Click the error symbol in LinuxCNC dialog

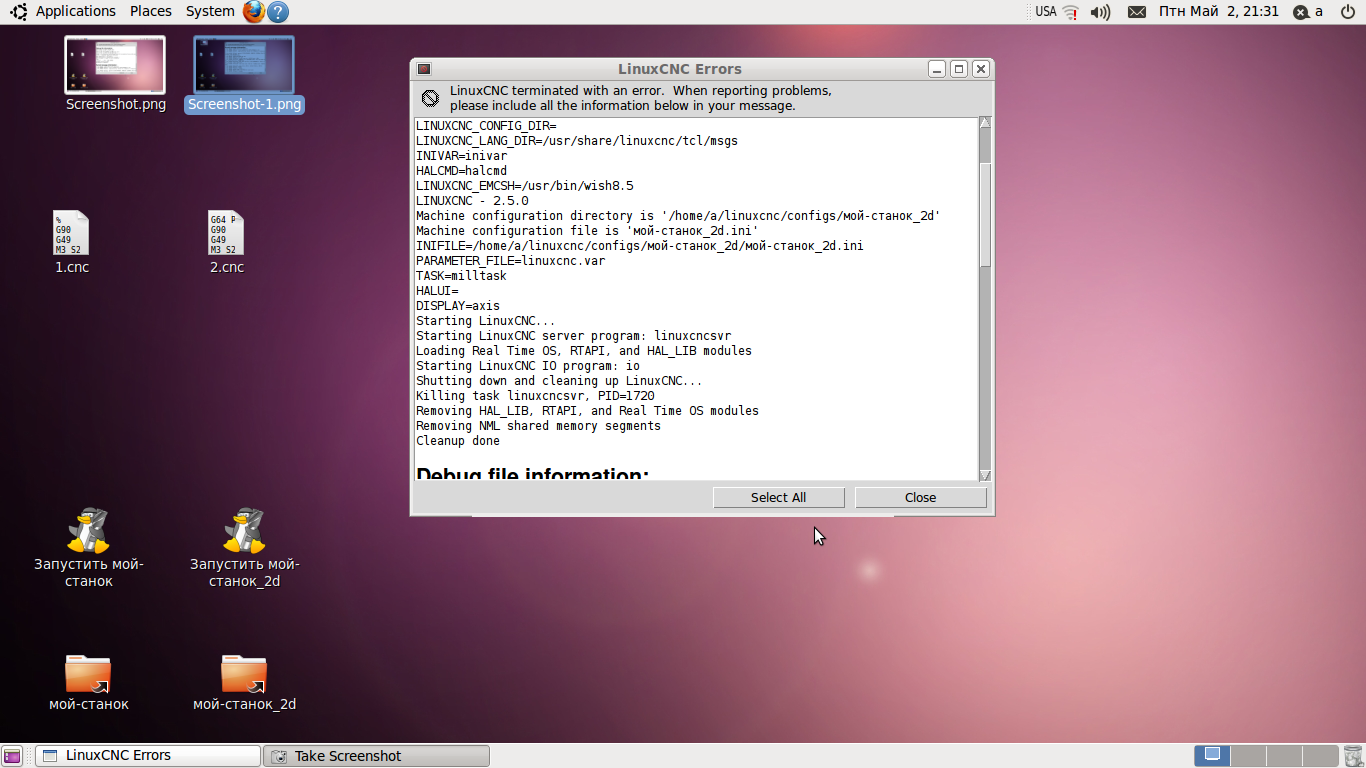430,98
